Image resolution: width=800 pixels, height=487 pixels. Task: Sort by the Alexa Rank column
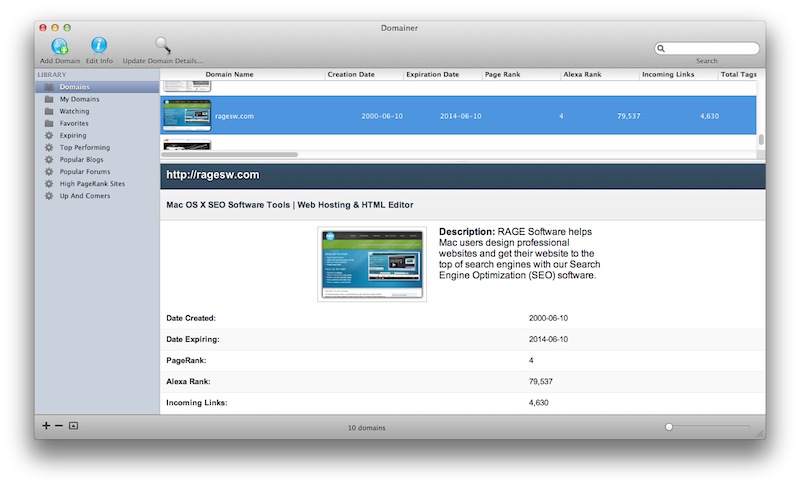[x=581, y=75]
